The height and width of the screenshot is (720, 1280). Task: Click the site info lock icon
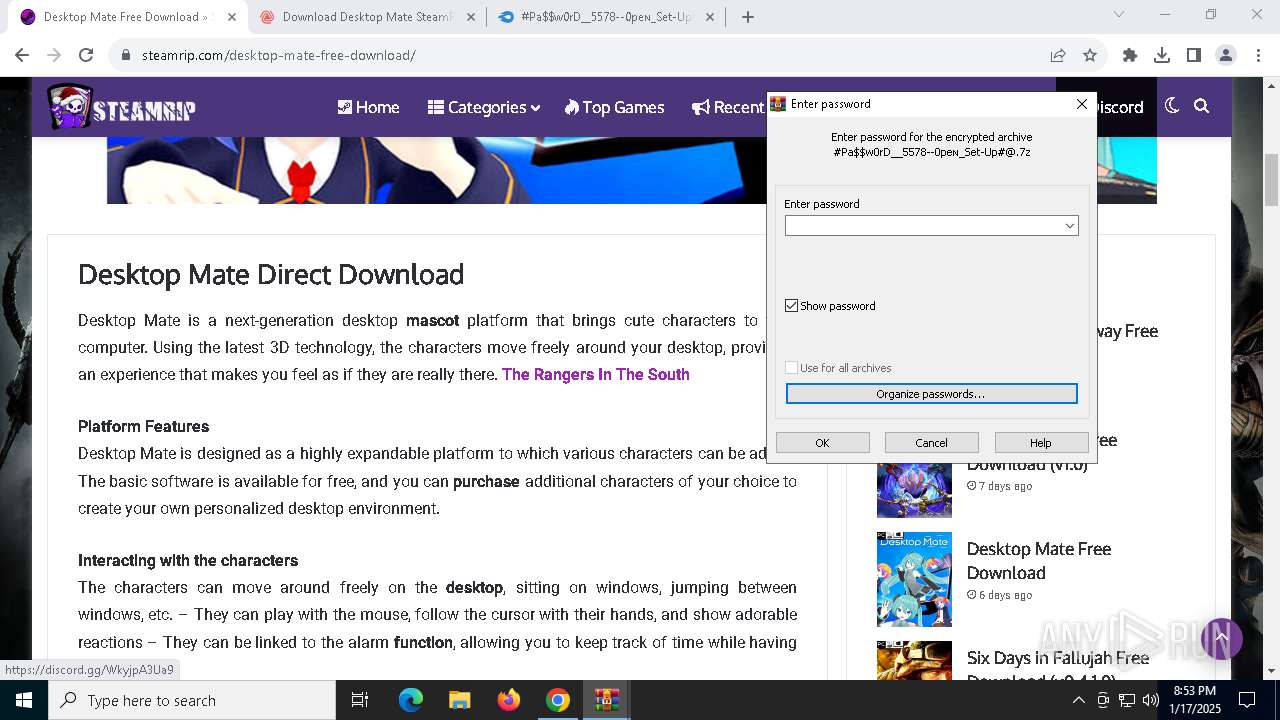(126, 55)
